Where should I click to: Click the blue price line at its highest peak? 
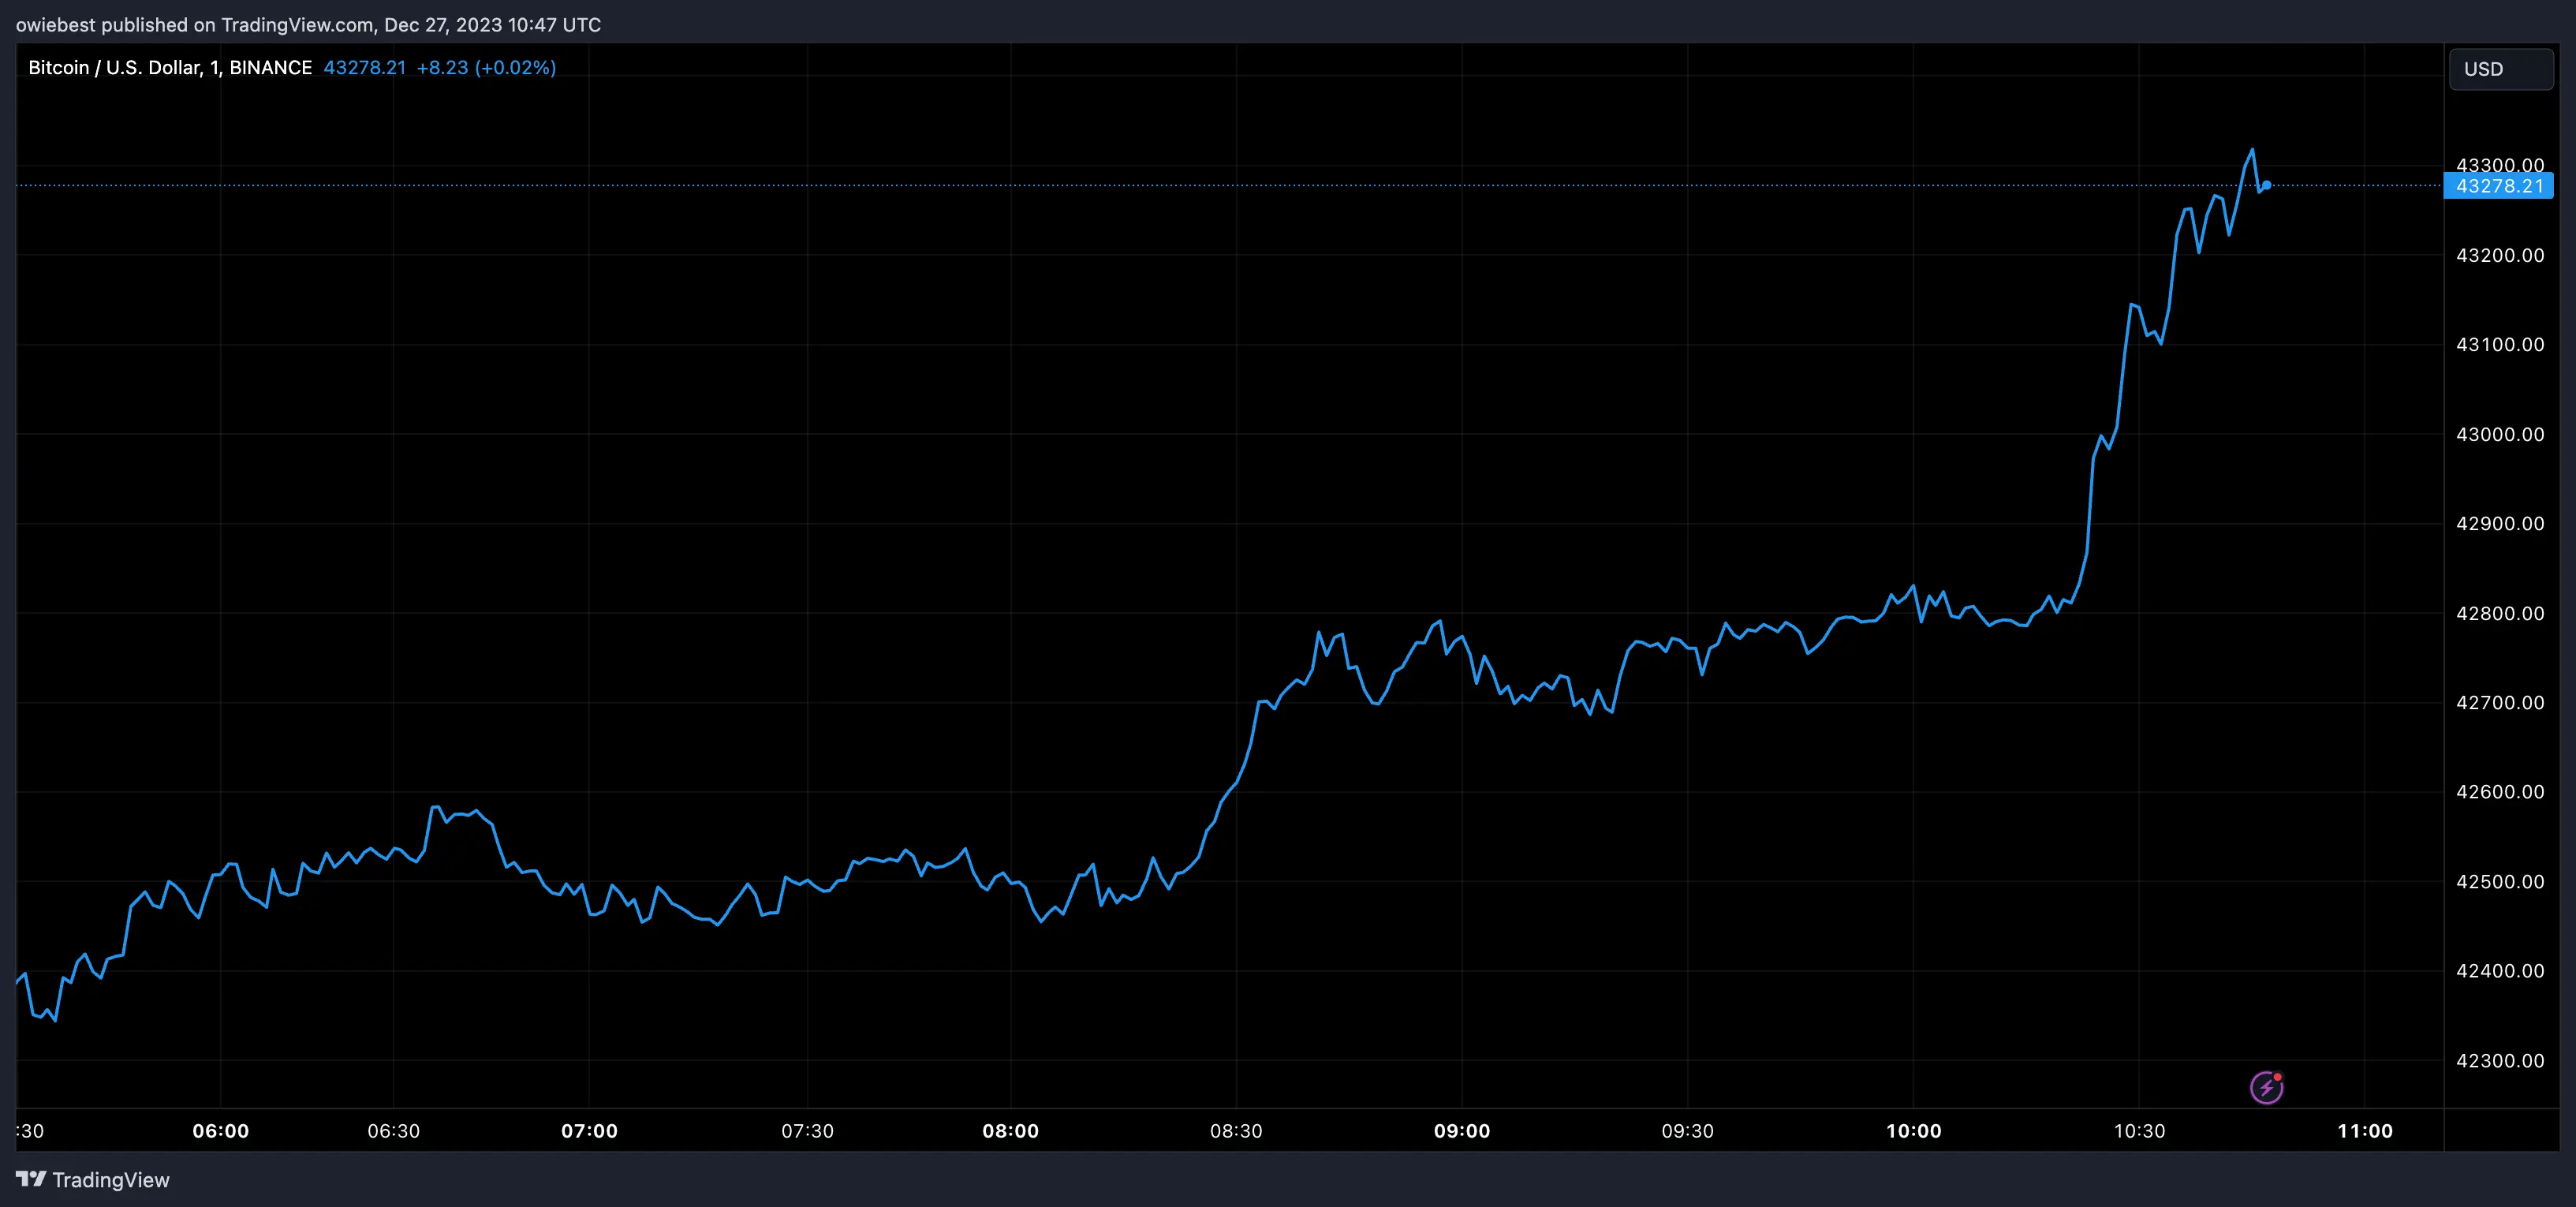[2252, 150]
